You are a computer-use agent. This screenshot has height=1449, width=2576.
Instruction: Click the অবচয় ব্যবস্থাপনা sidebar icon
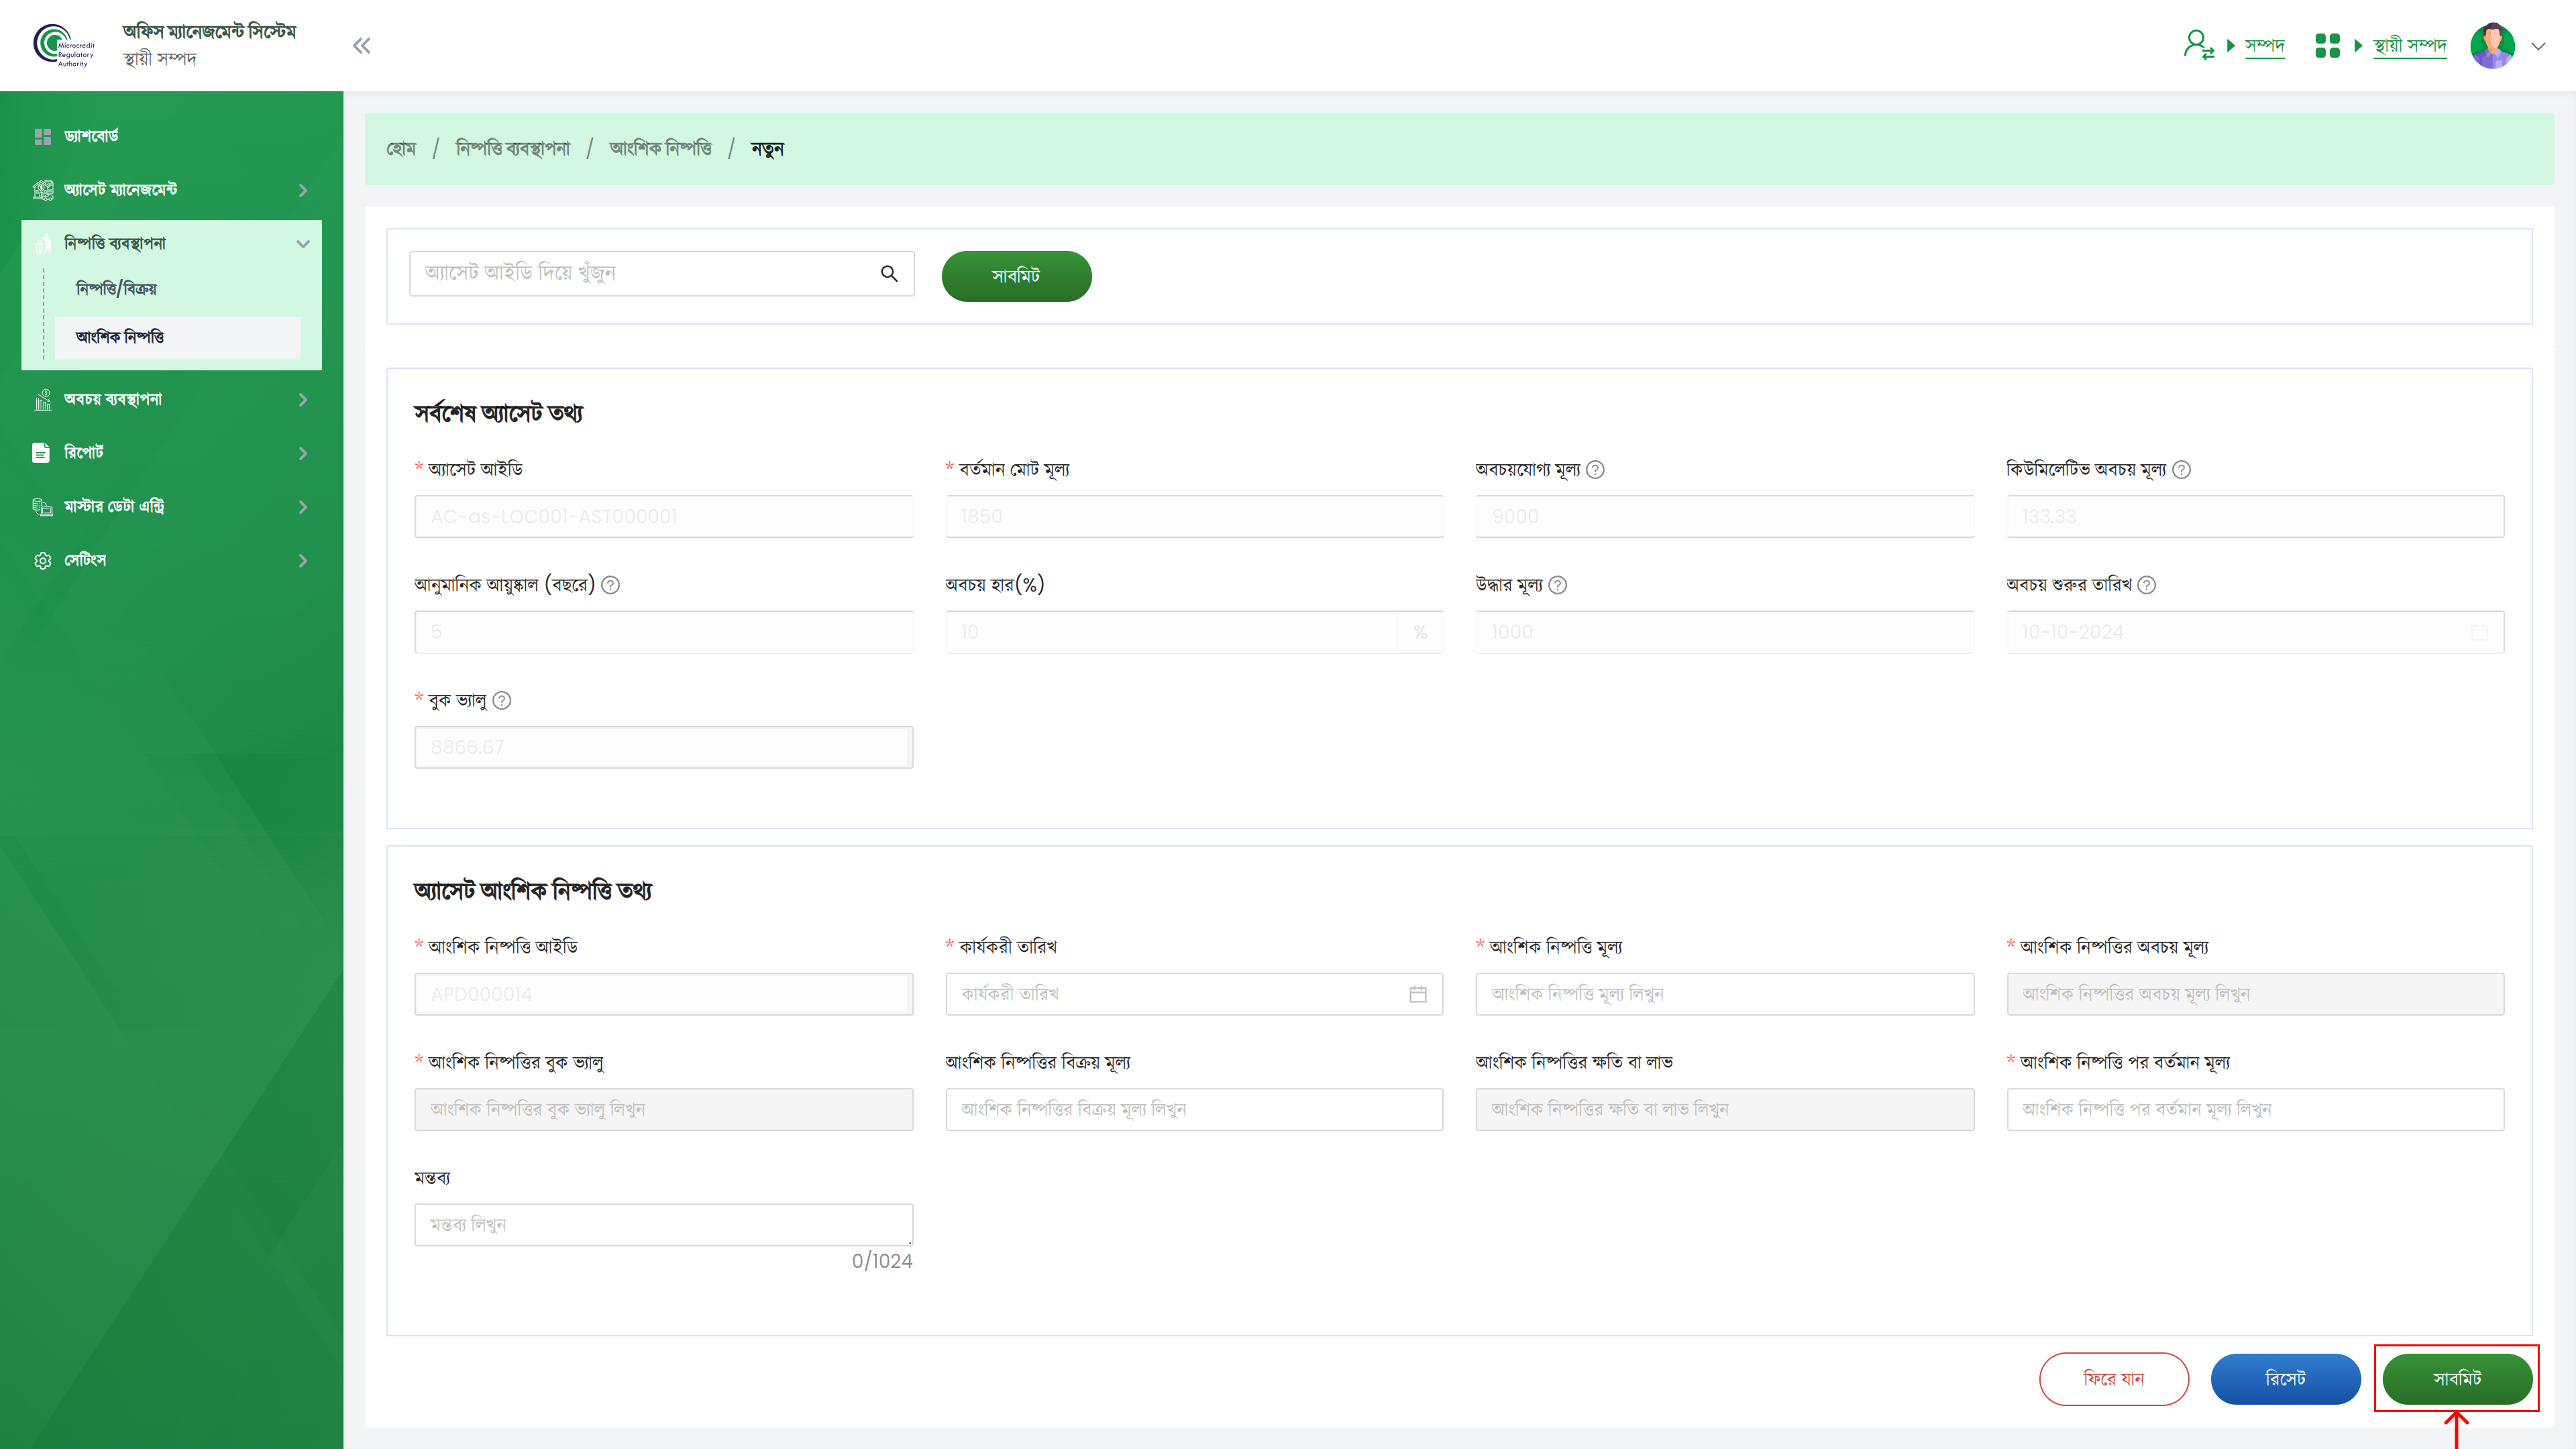(42, 400)
